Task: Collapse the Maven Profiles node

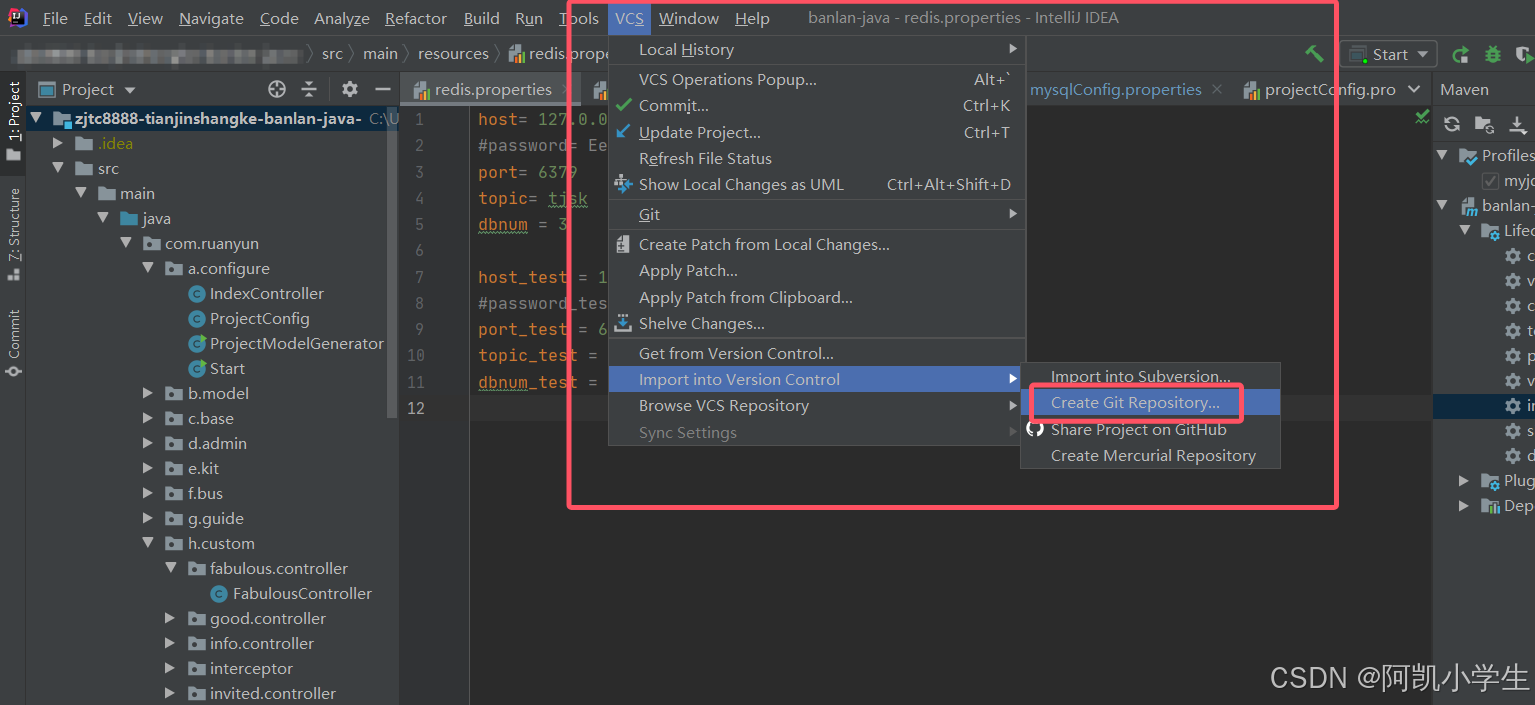Action: click(x=1443, y=155)
